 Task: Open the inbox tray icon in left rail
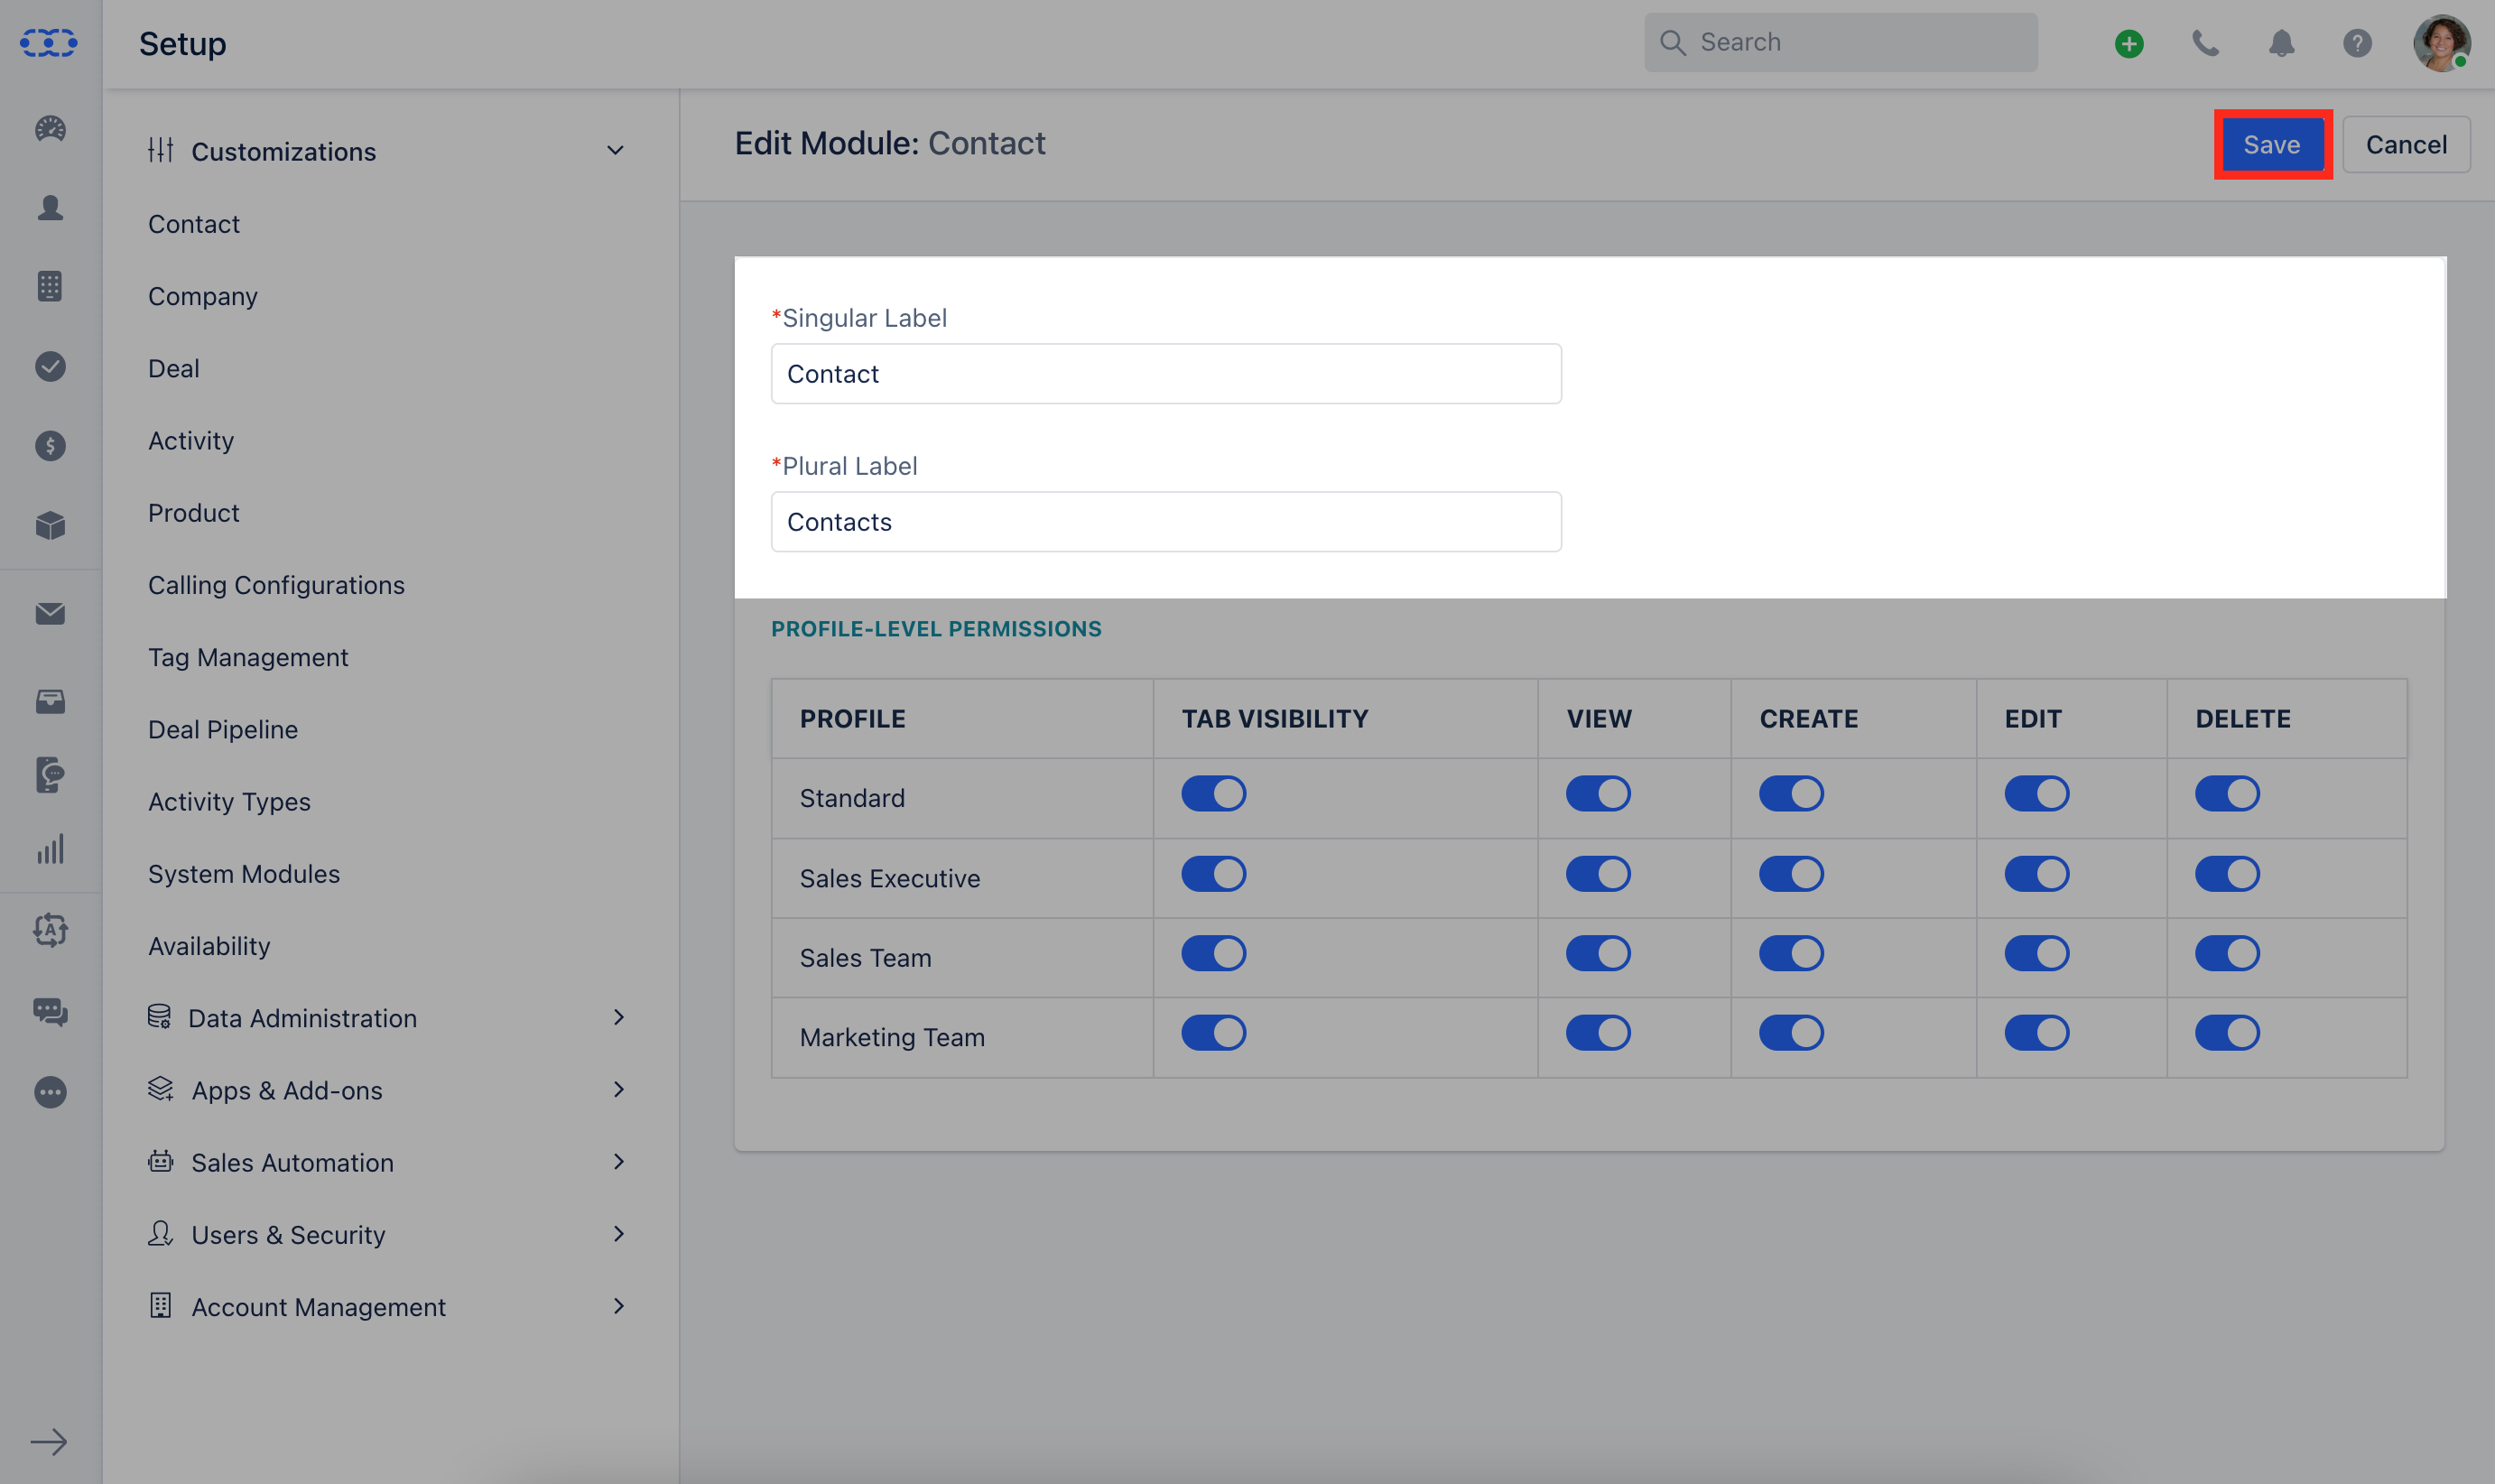point(50,701)
